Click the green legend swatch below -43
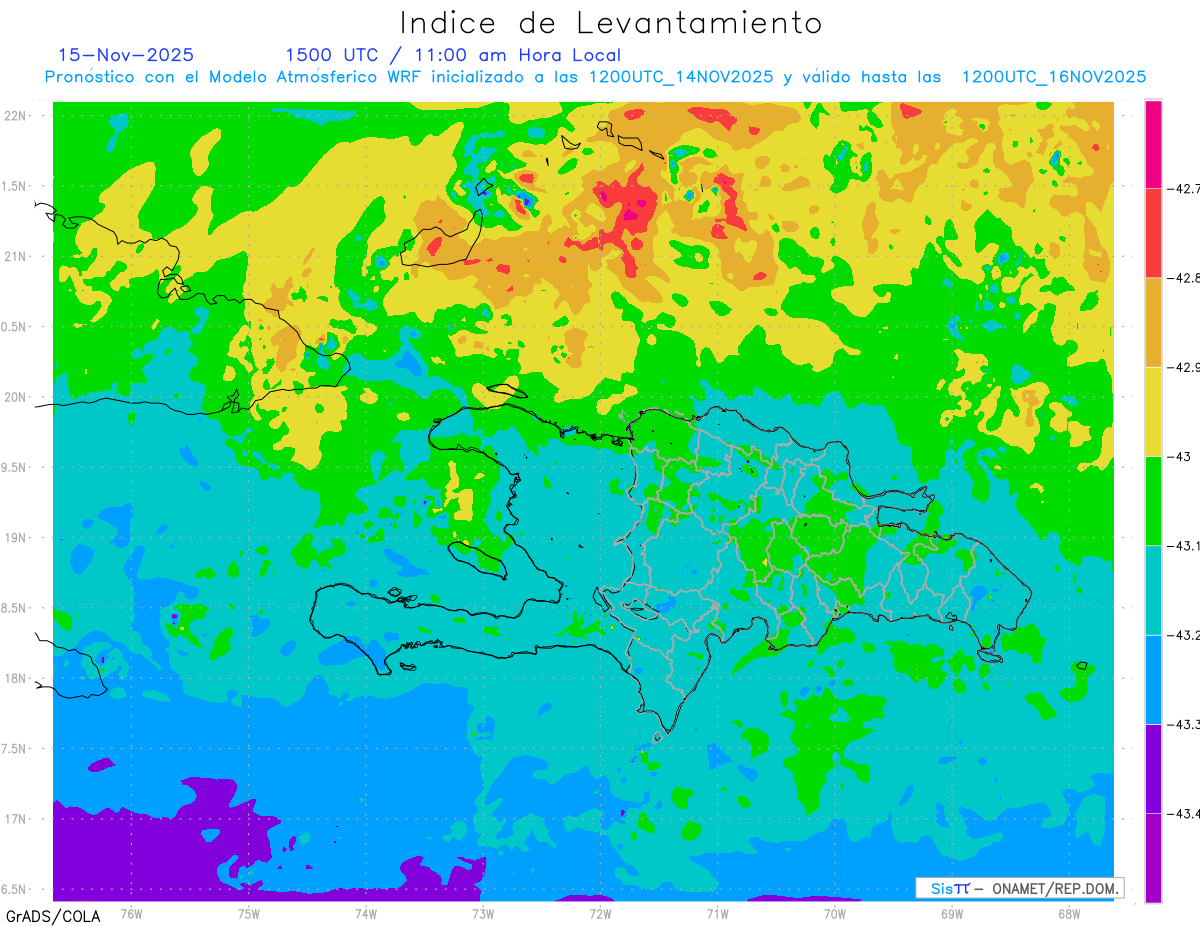The width and height of the screenshot is (1200, 927). [1153, 501]
